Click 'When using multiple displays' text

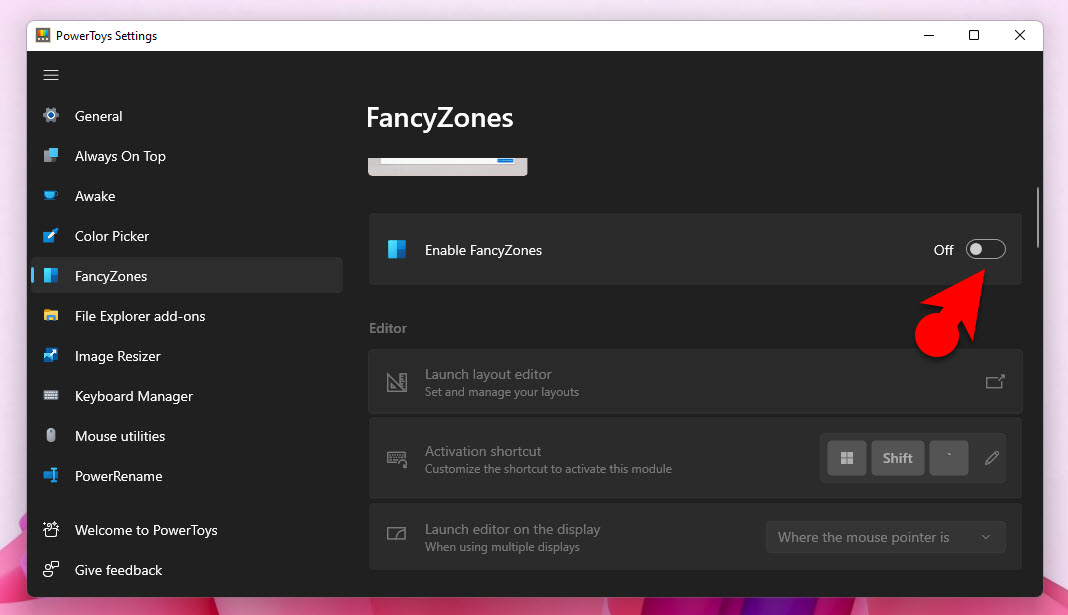(x=502, y=547)
